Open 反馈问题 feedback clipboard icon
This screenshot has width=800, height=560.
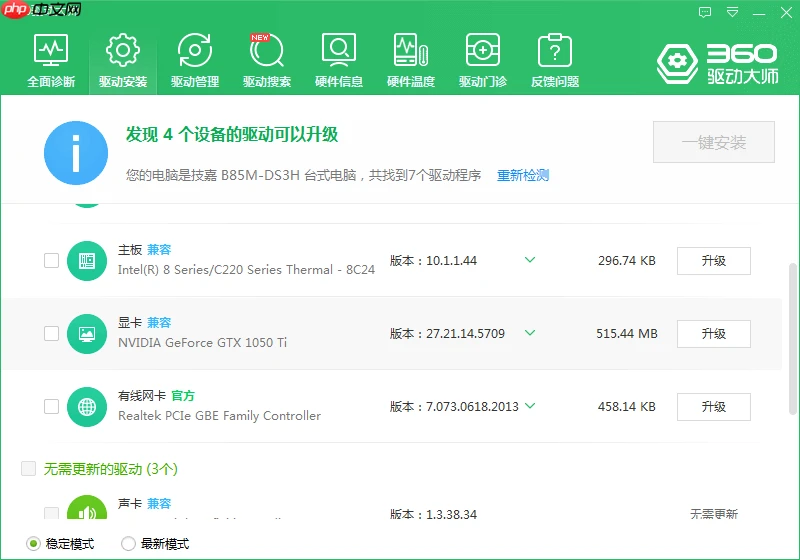tap(555, 50)
